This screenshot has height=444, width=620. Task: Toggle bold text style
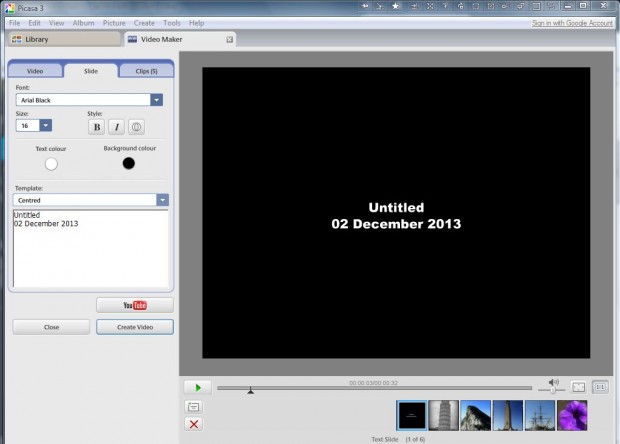click(x=96, y=127)
